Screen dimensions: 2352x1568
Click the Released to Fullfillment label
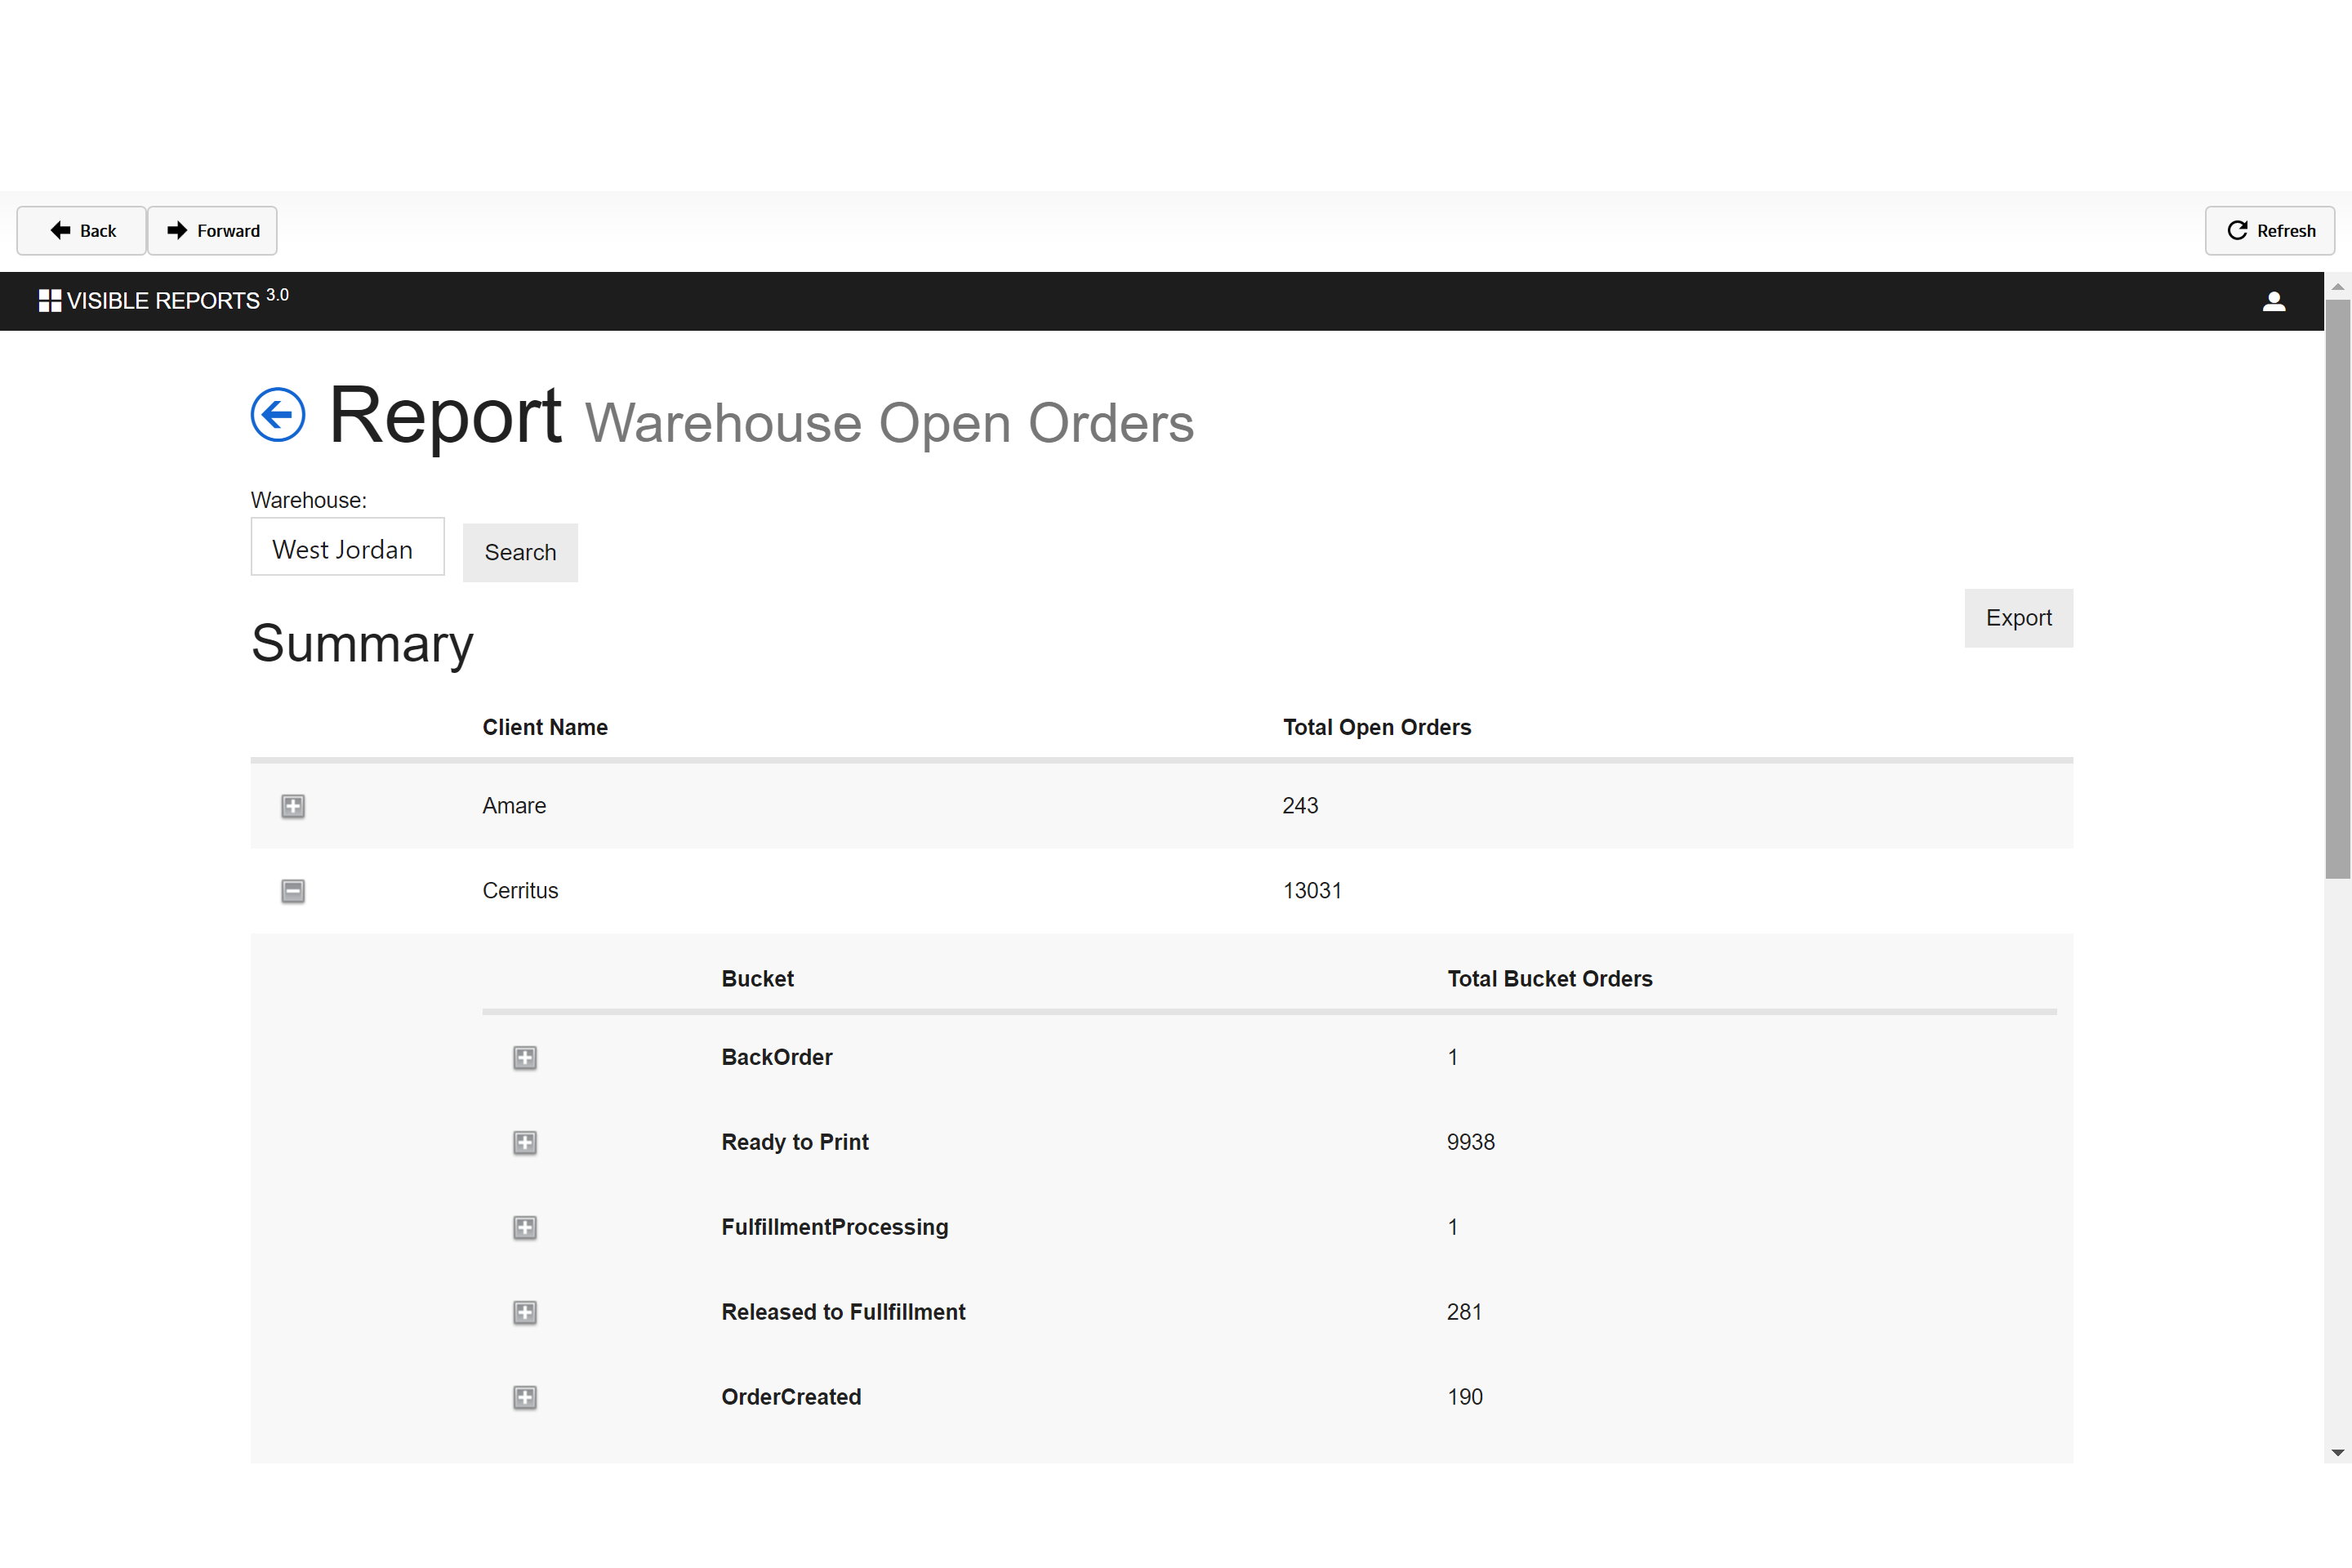(x=843, y=1312)
